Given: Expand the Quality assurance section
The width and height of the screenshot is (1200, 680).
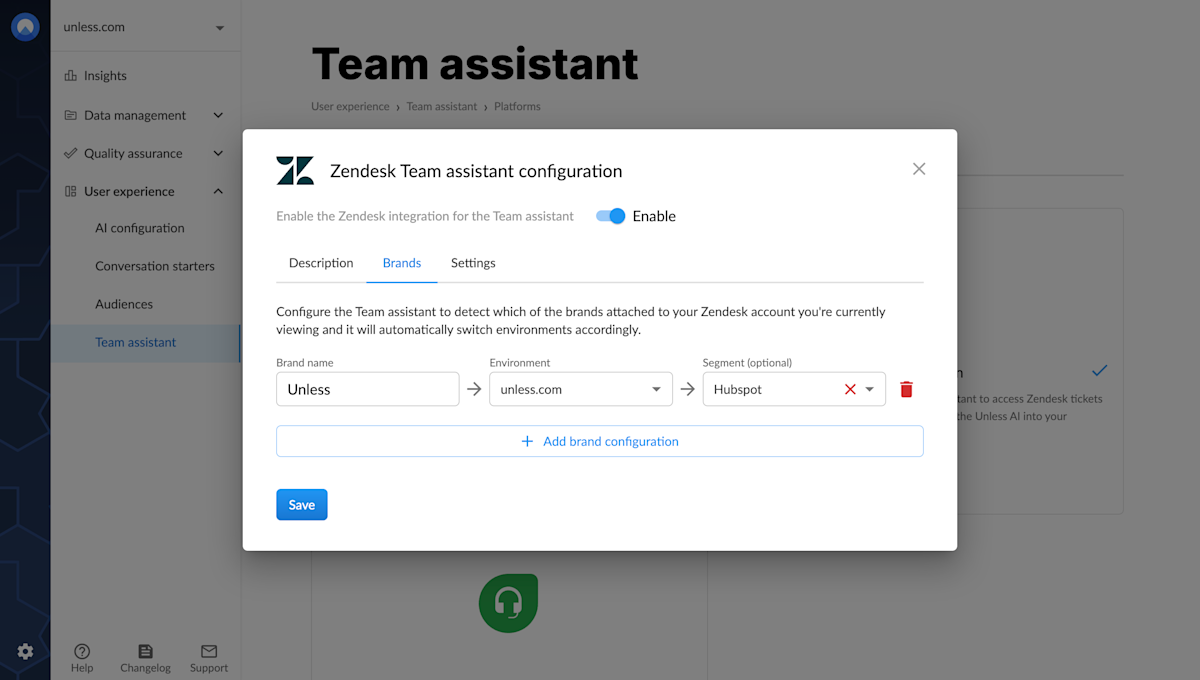Looking at the screenshot, I should tap(145, 153).
